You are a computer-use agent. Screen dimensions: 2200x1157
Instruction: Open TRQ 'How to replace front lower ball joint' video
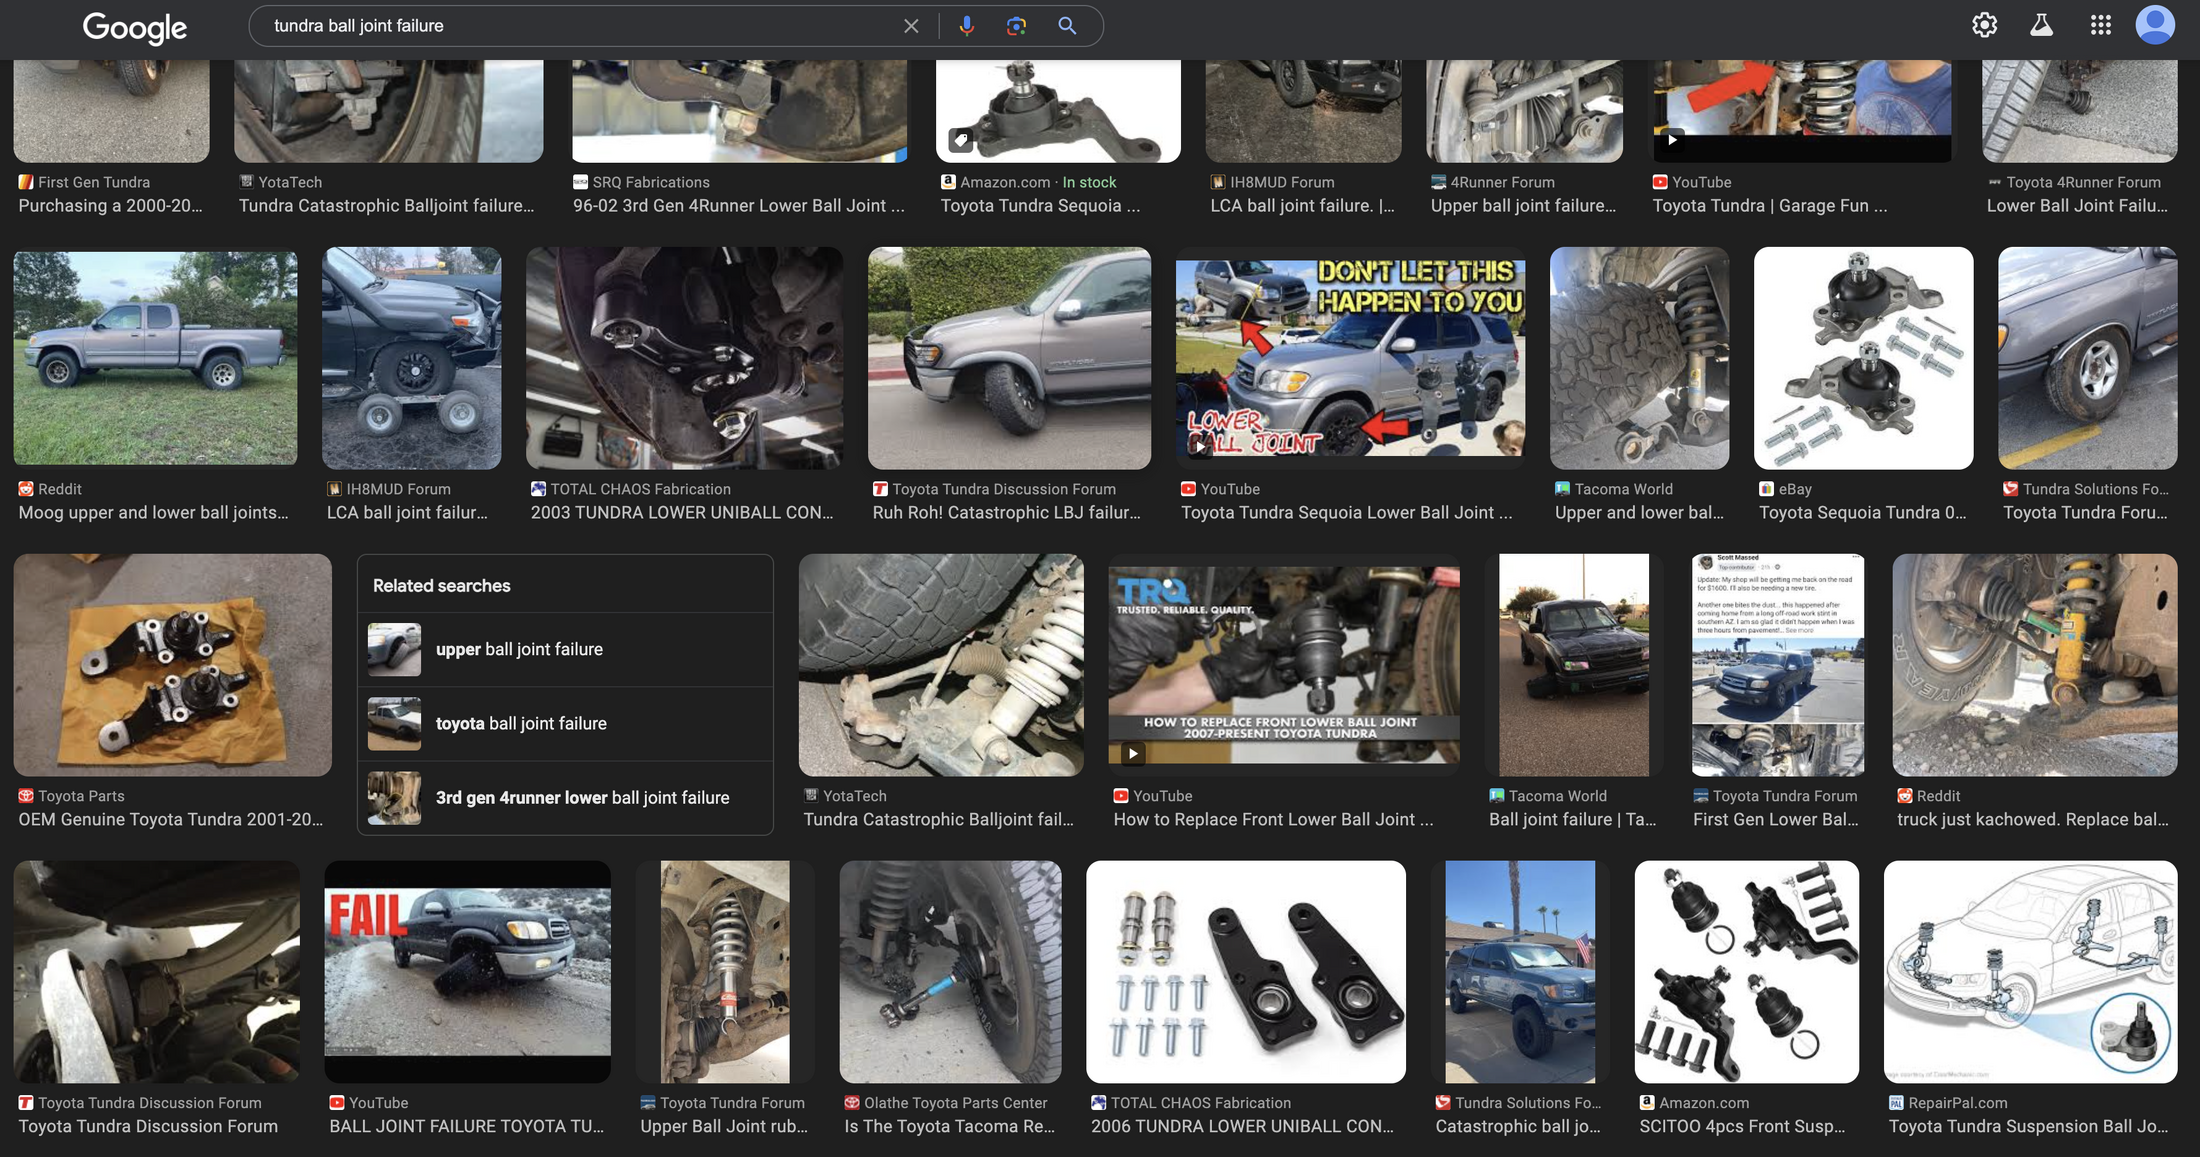(x=1283, y=665)
